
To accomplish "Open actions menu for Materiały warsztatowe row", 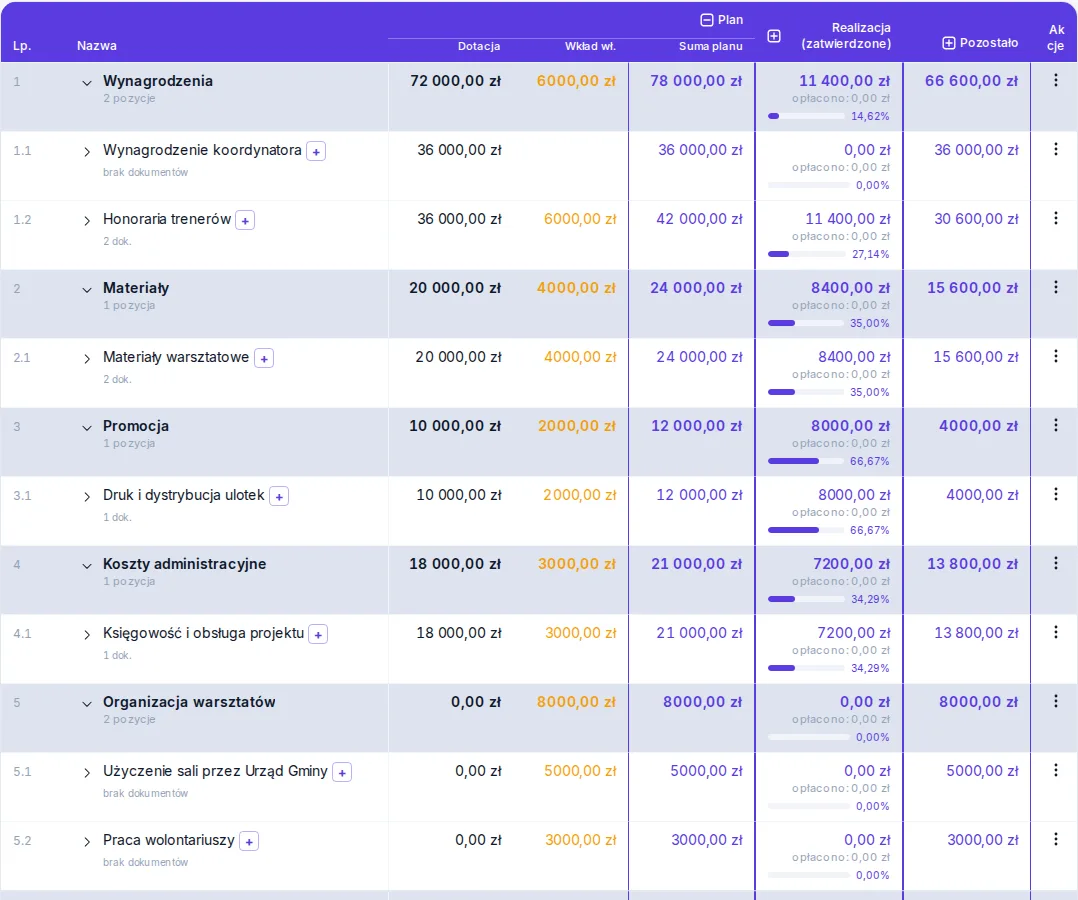I will pos(1055,356).
